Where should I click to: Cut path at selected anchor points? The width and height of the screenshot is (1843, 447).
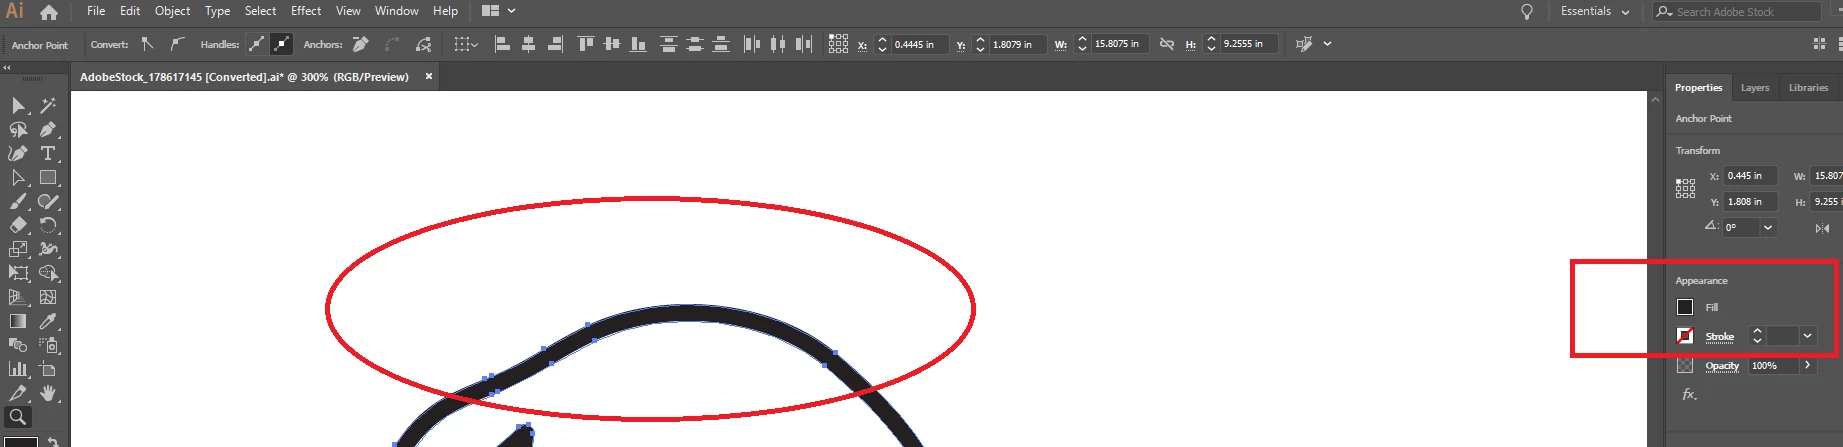coord(424,44)
